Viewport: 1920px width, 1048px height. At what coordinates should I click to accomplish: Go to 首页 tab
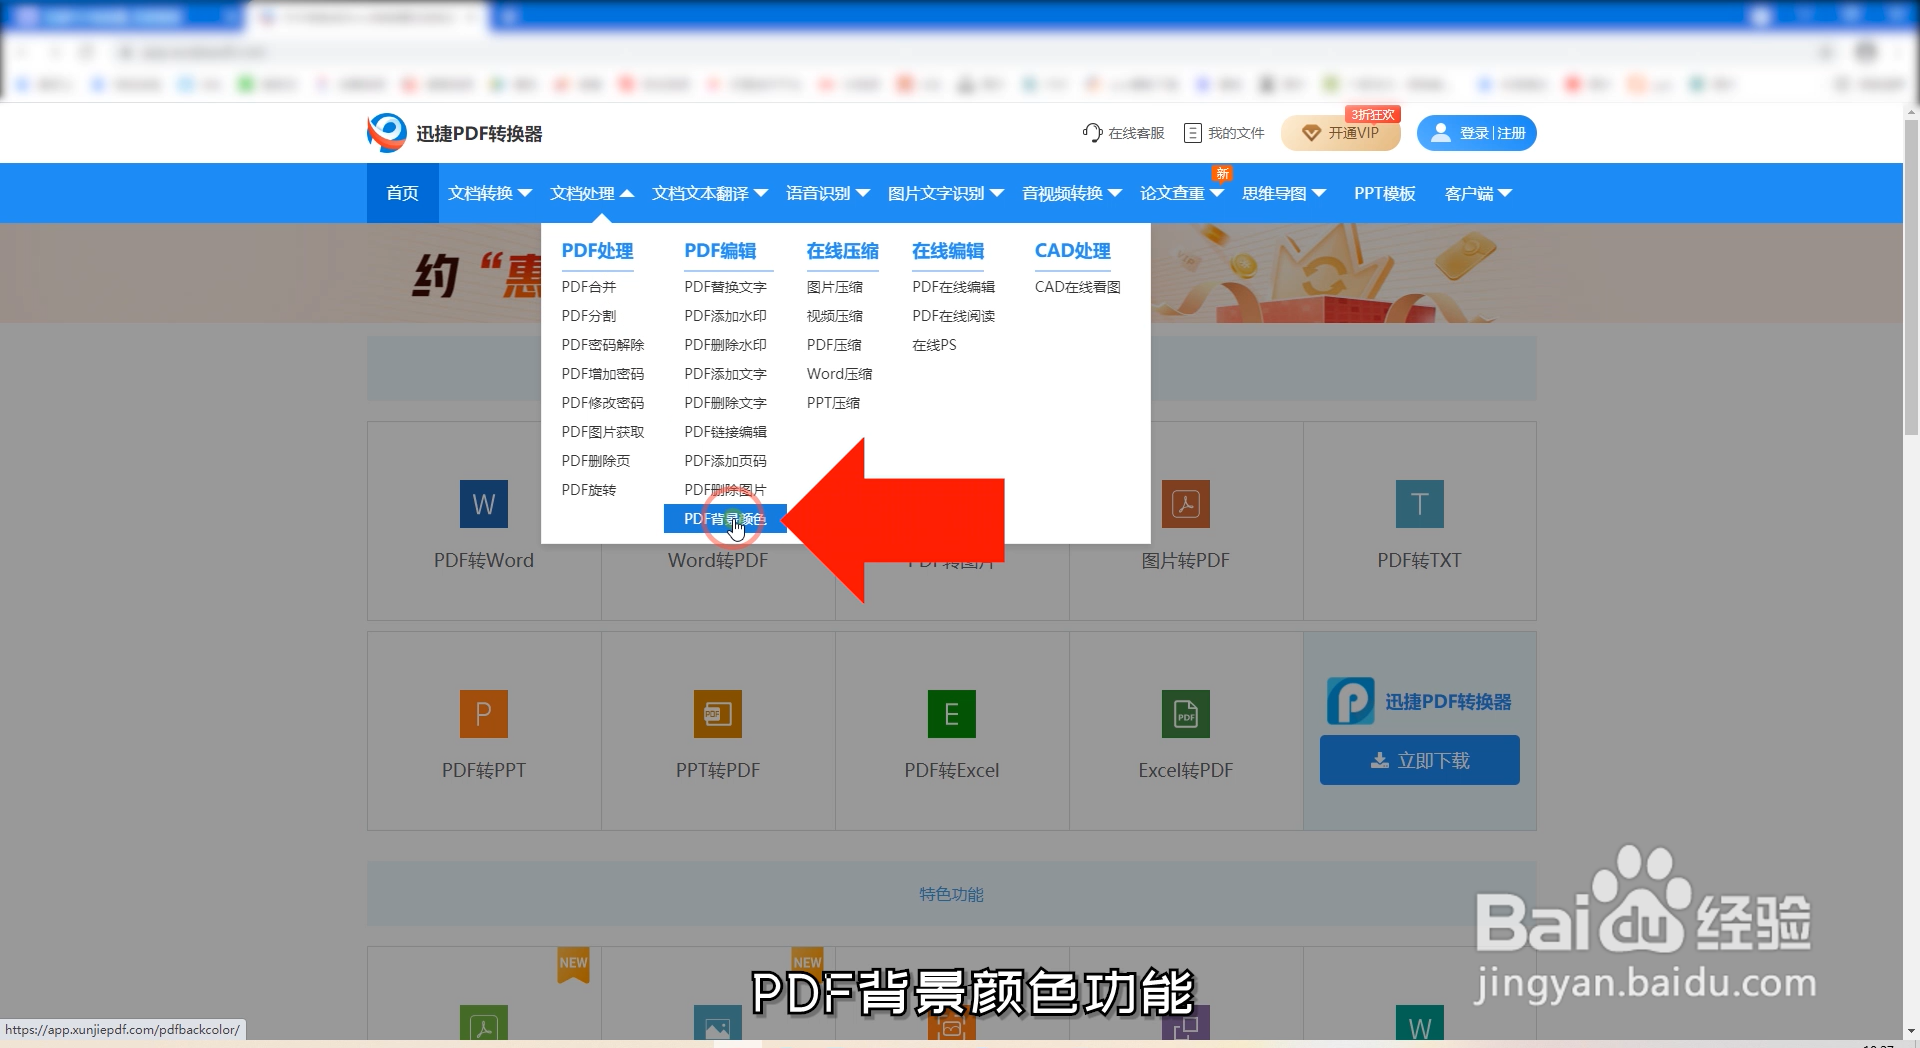click(402, 193)
